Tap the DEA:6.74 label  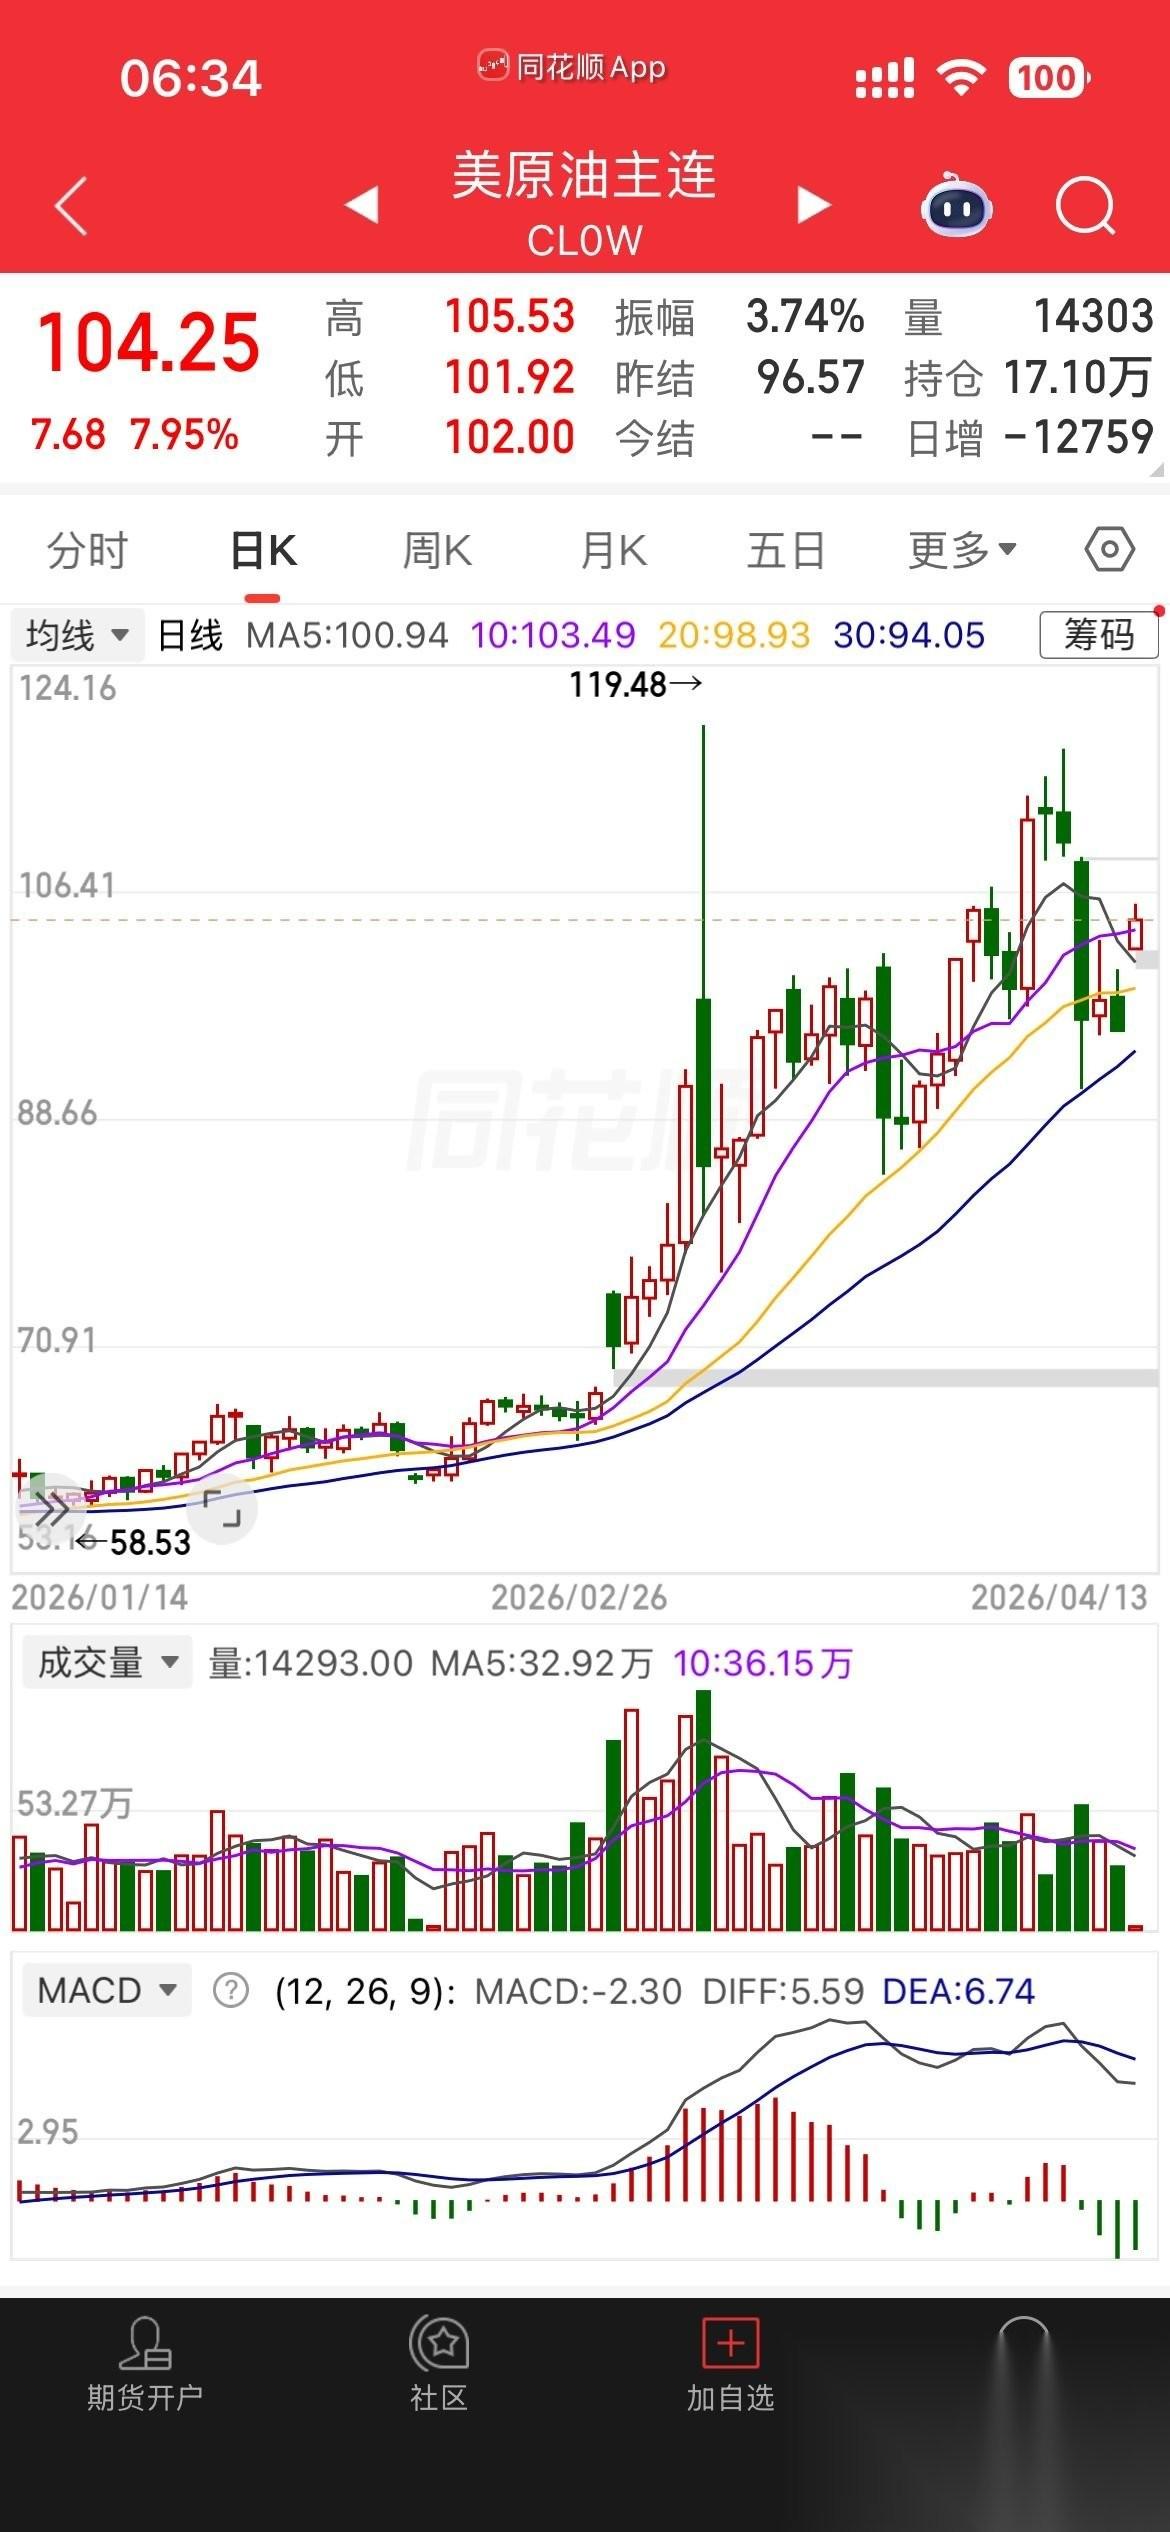(958, 1991)
